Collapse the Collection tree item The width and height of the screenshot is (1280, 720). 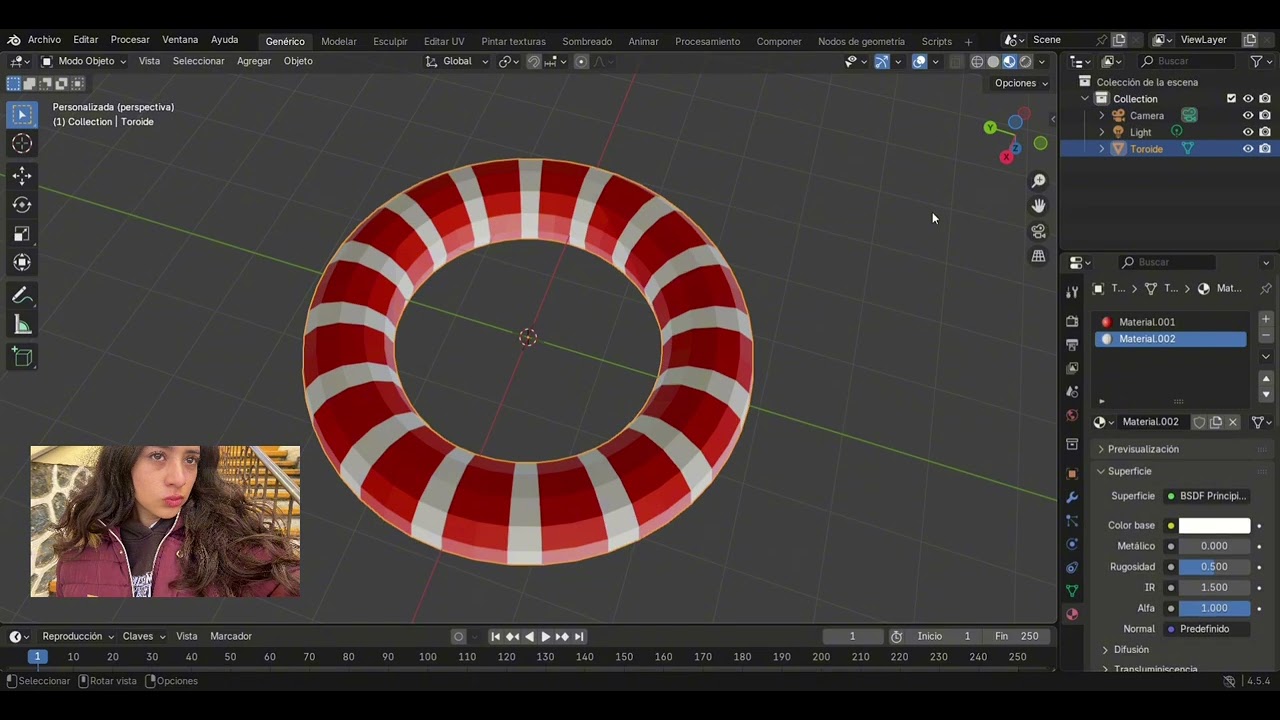[1085, 99]
